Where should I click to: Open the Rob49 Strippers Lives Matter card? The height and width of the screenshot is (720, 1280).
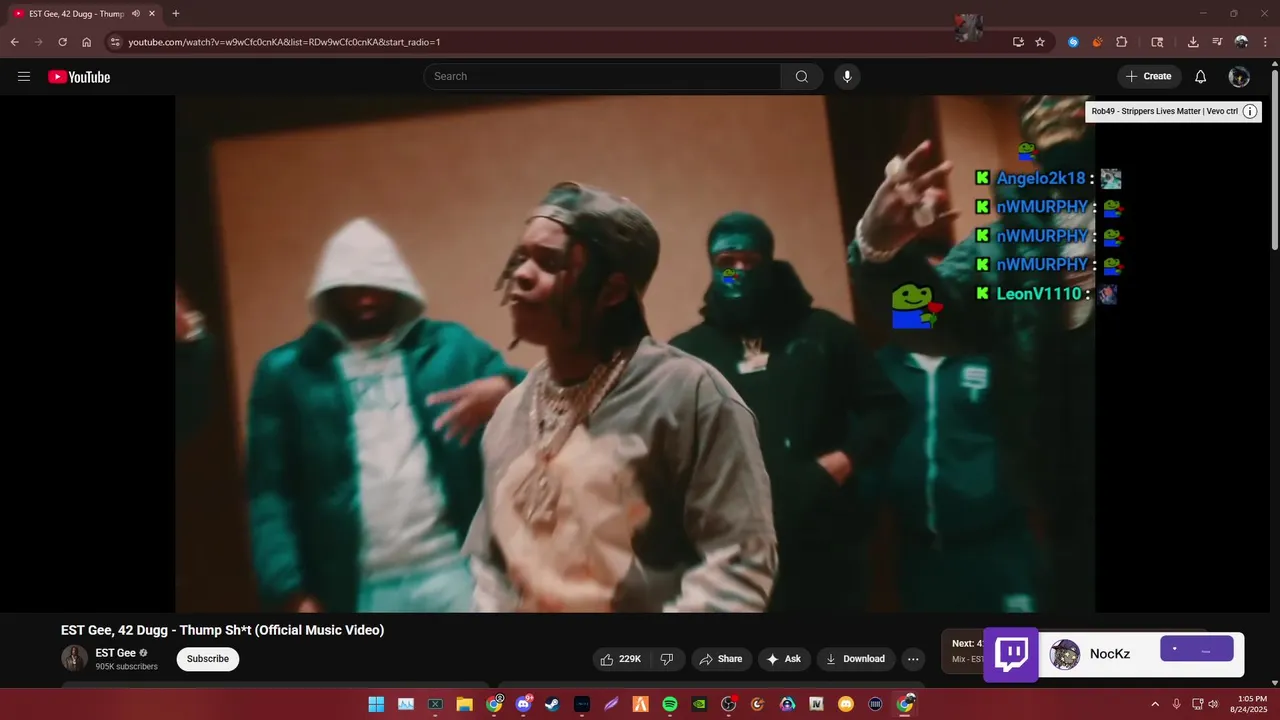point(1164,111)
